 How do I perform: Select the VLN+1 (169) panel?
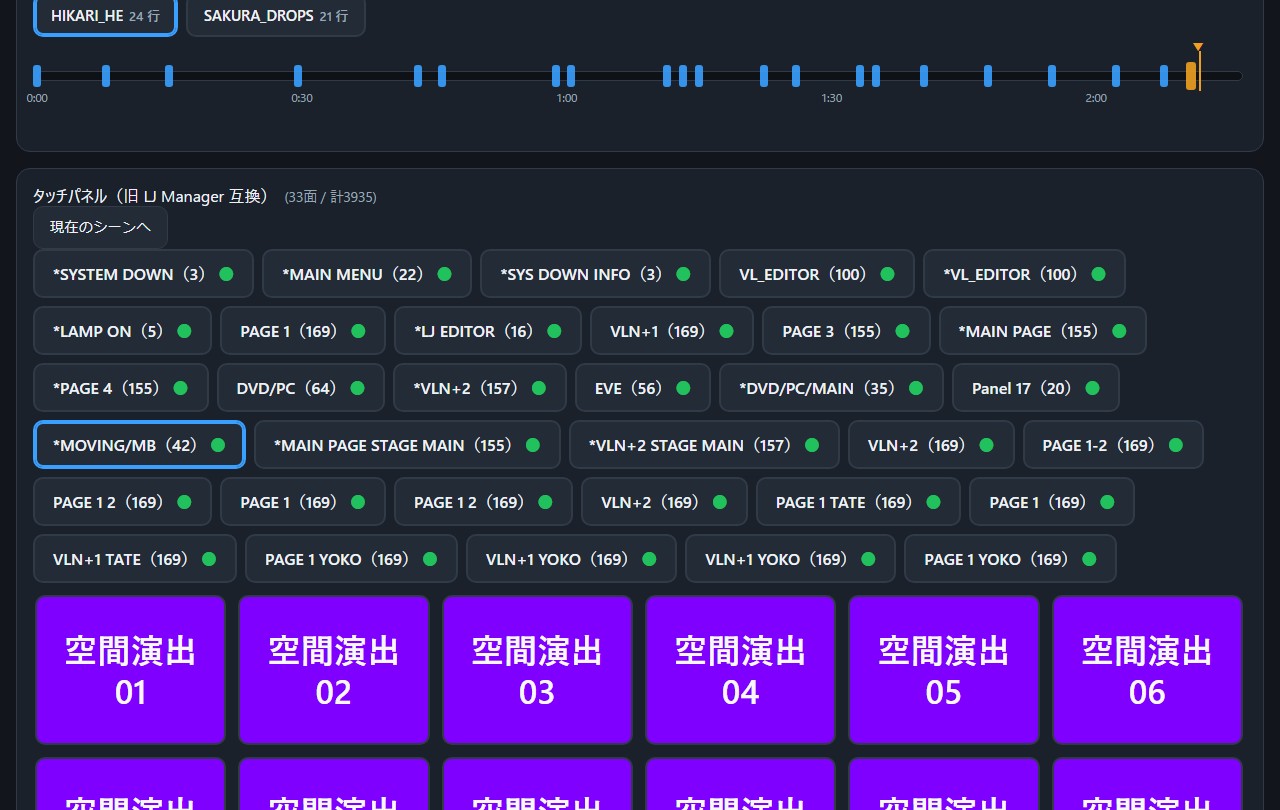[x=672, y=331]
